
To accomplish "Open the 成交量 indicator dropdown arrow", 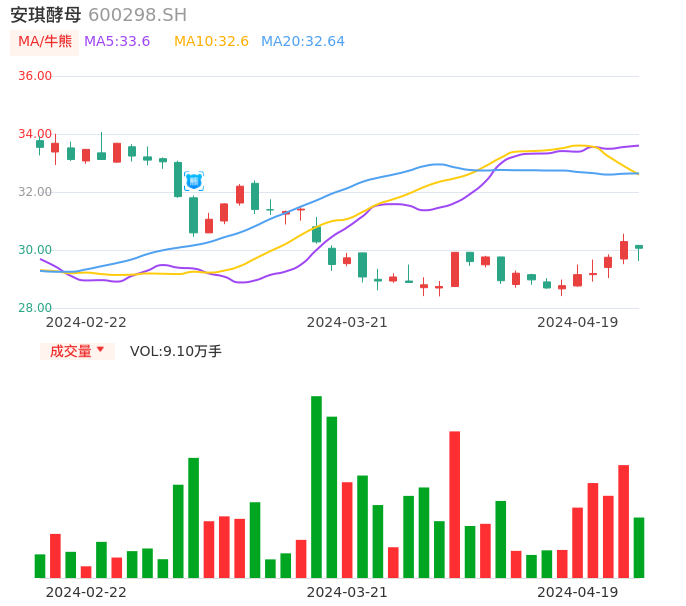I will click(x=100, y=350).
